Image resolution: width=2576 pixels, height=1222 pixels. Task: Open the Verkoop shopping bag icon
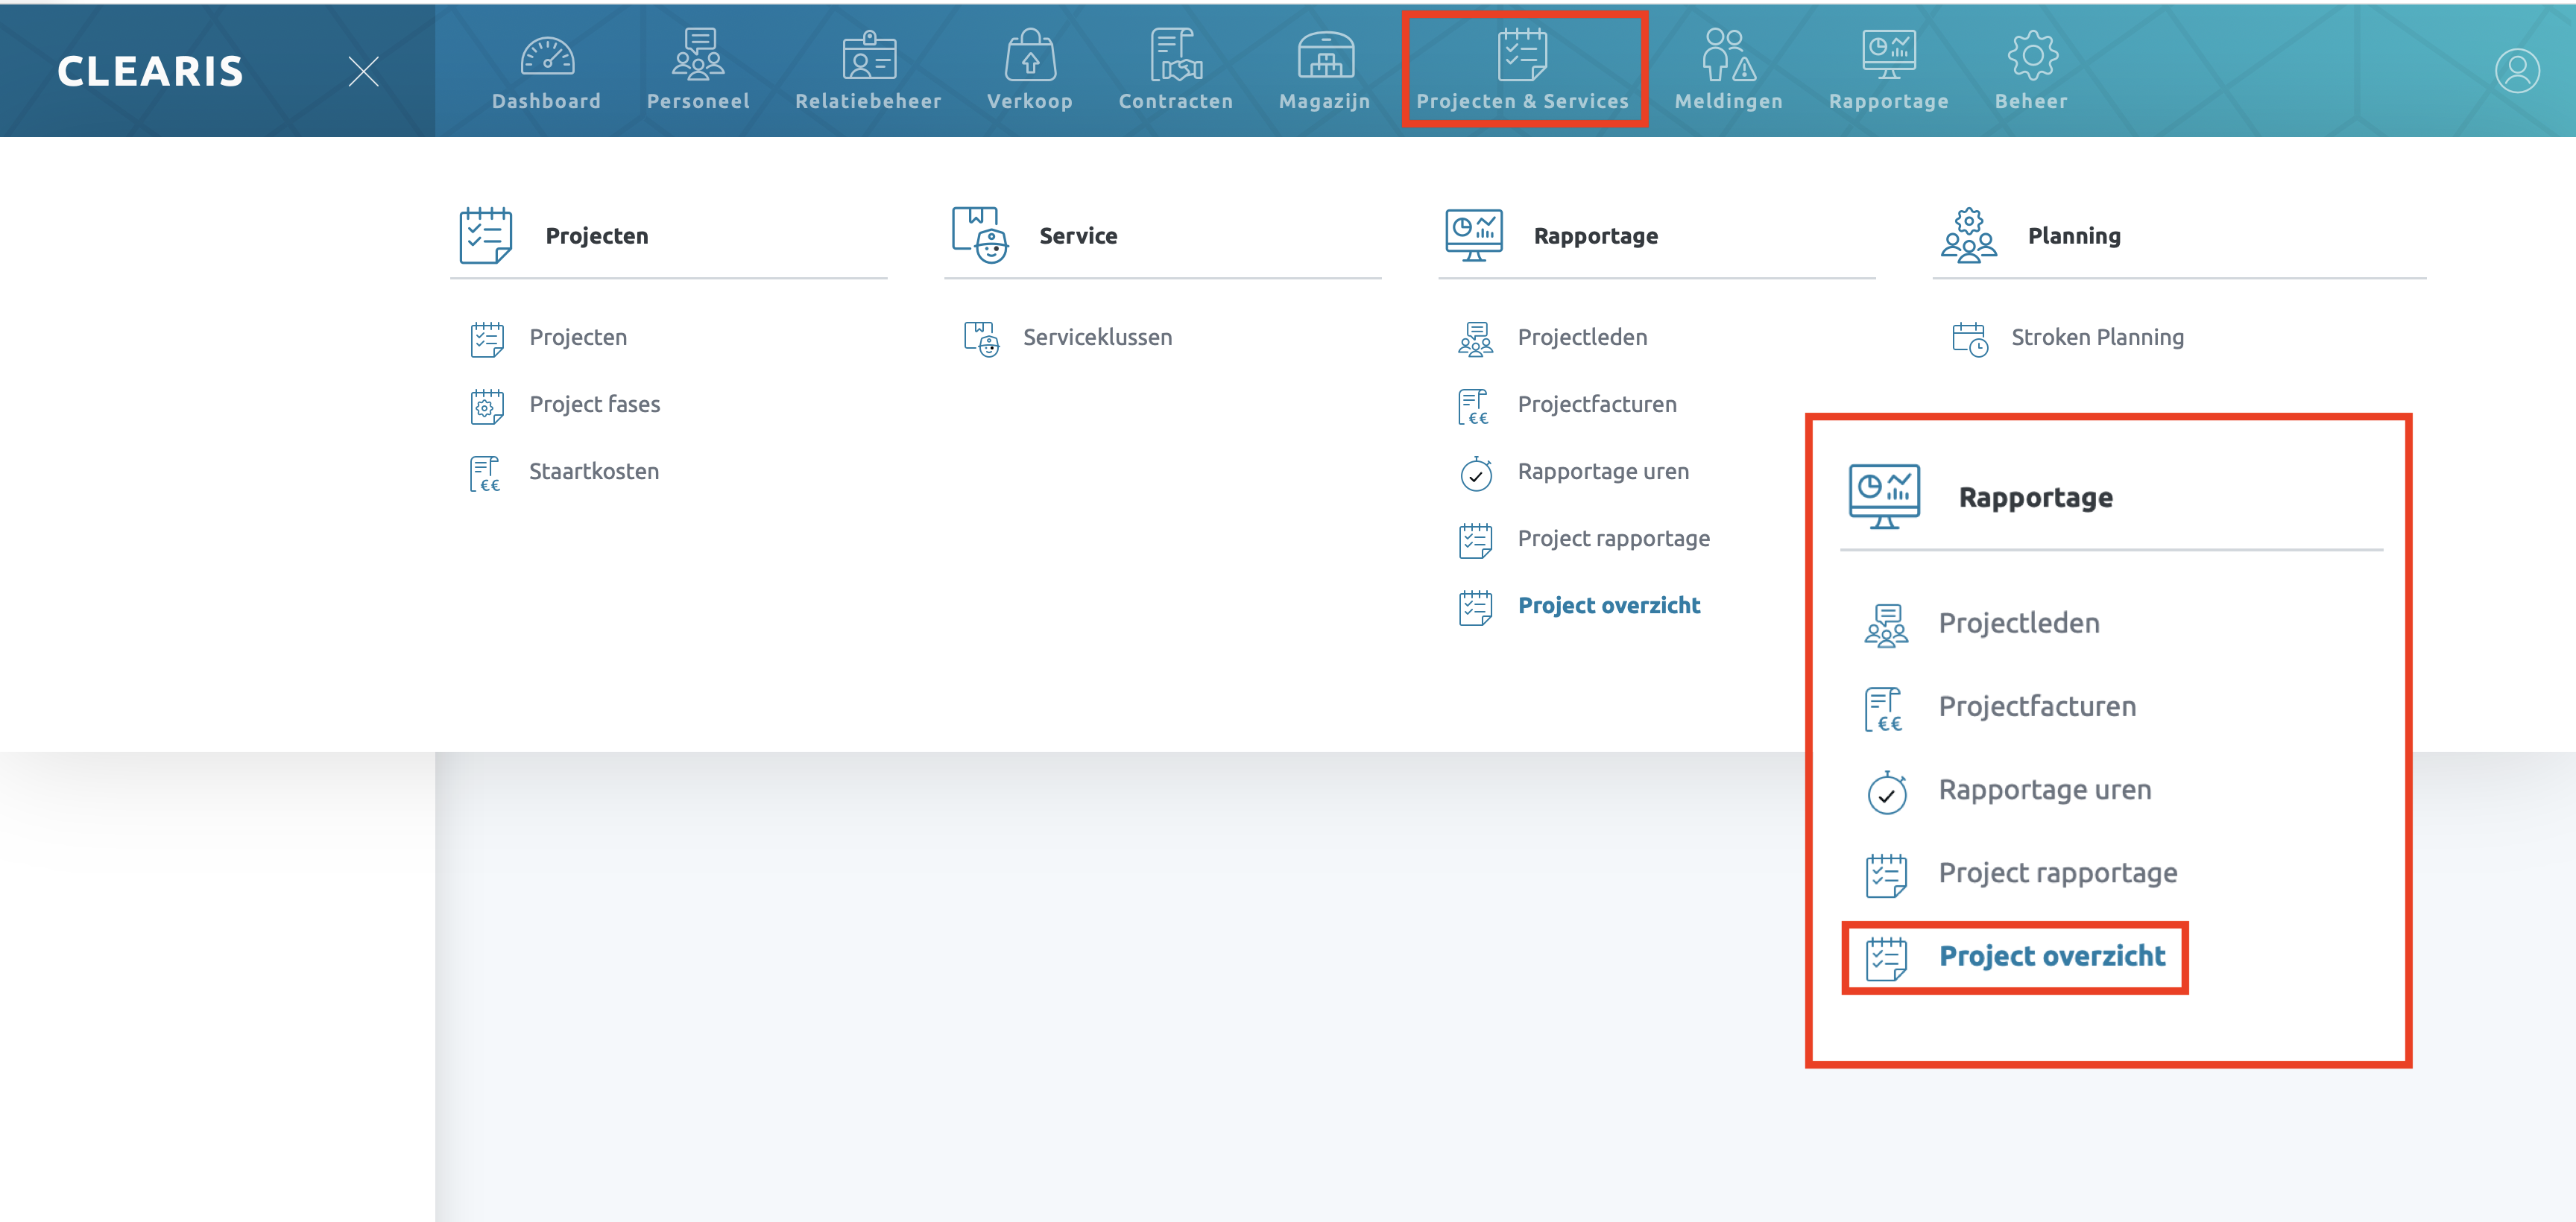1029,56
